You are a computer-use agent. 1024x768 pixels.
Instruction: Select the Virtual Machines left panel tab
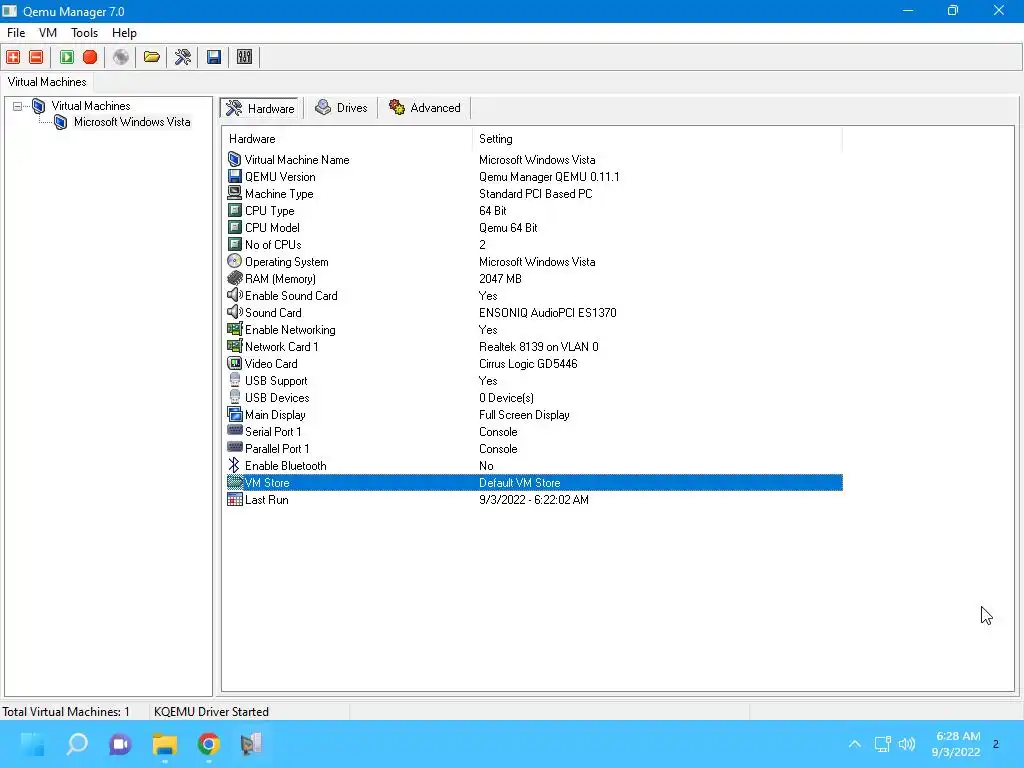47,82
